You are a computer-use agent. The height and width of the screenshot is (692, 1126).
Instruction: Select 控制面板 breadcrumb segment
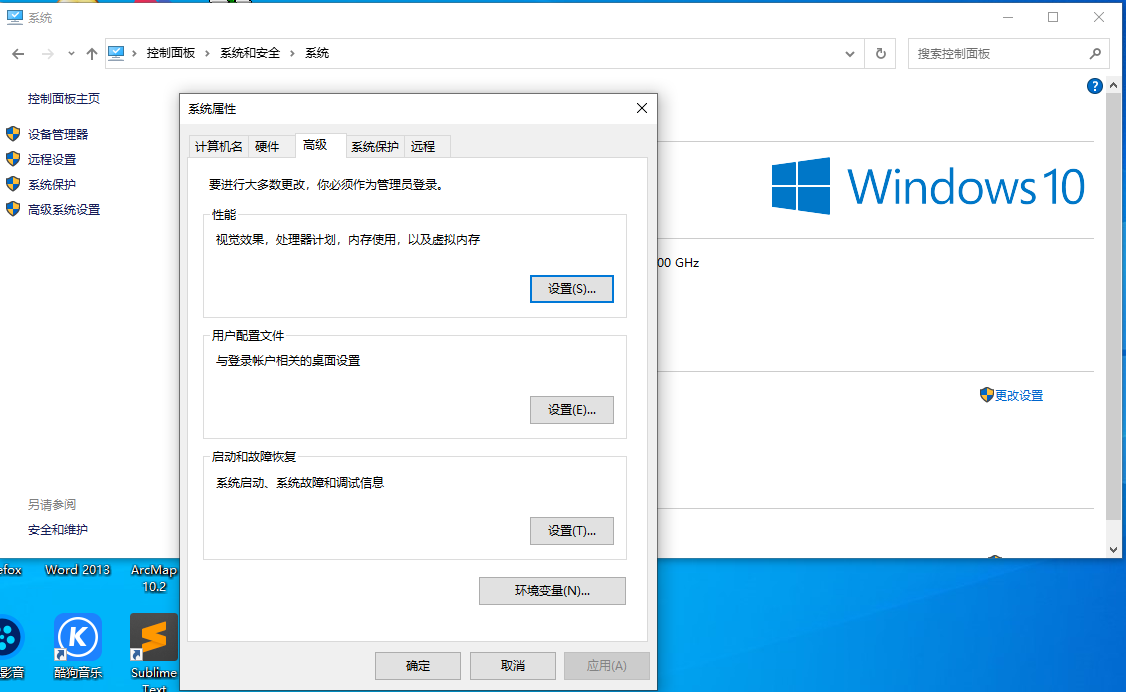(171, 53)
